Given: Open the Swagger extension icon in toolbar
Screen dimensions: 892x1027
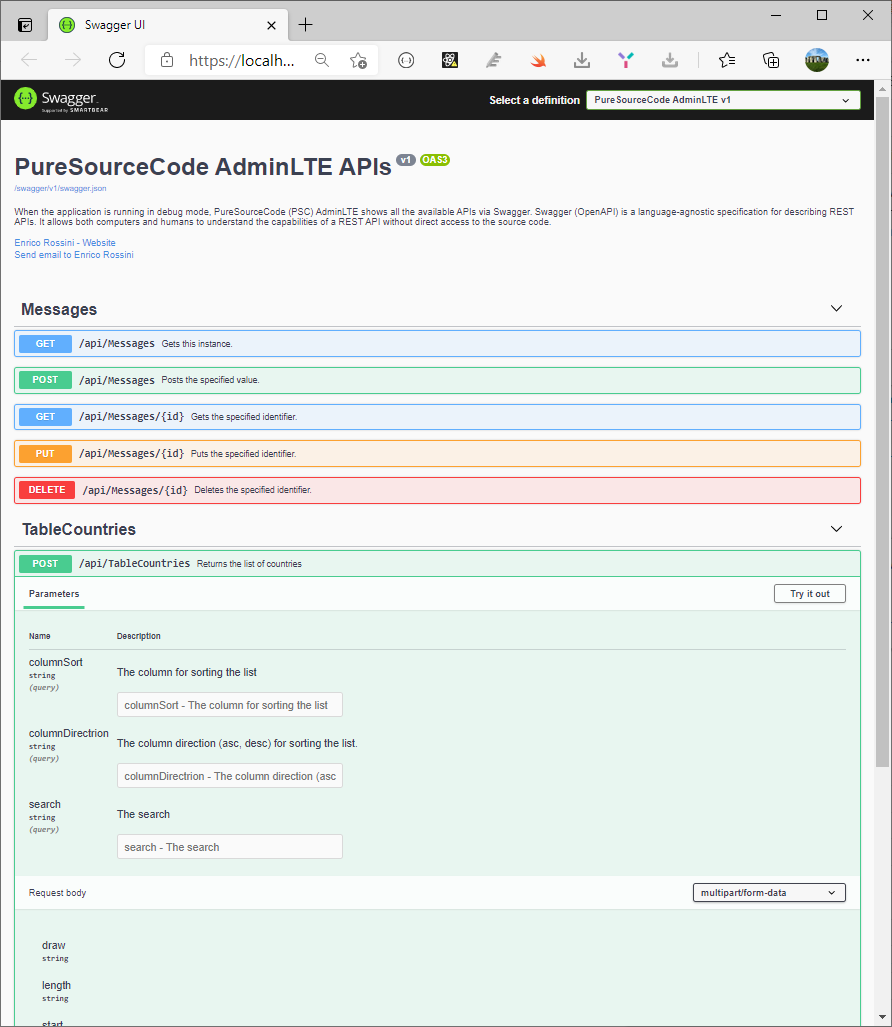Looking at the screenshot, I should click(x=406, y=60).
